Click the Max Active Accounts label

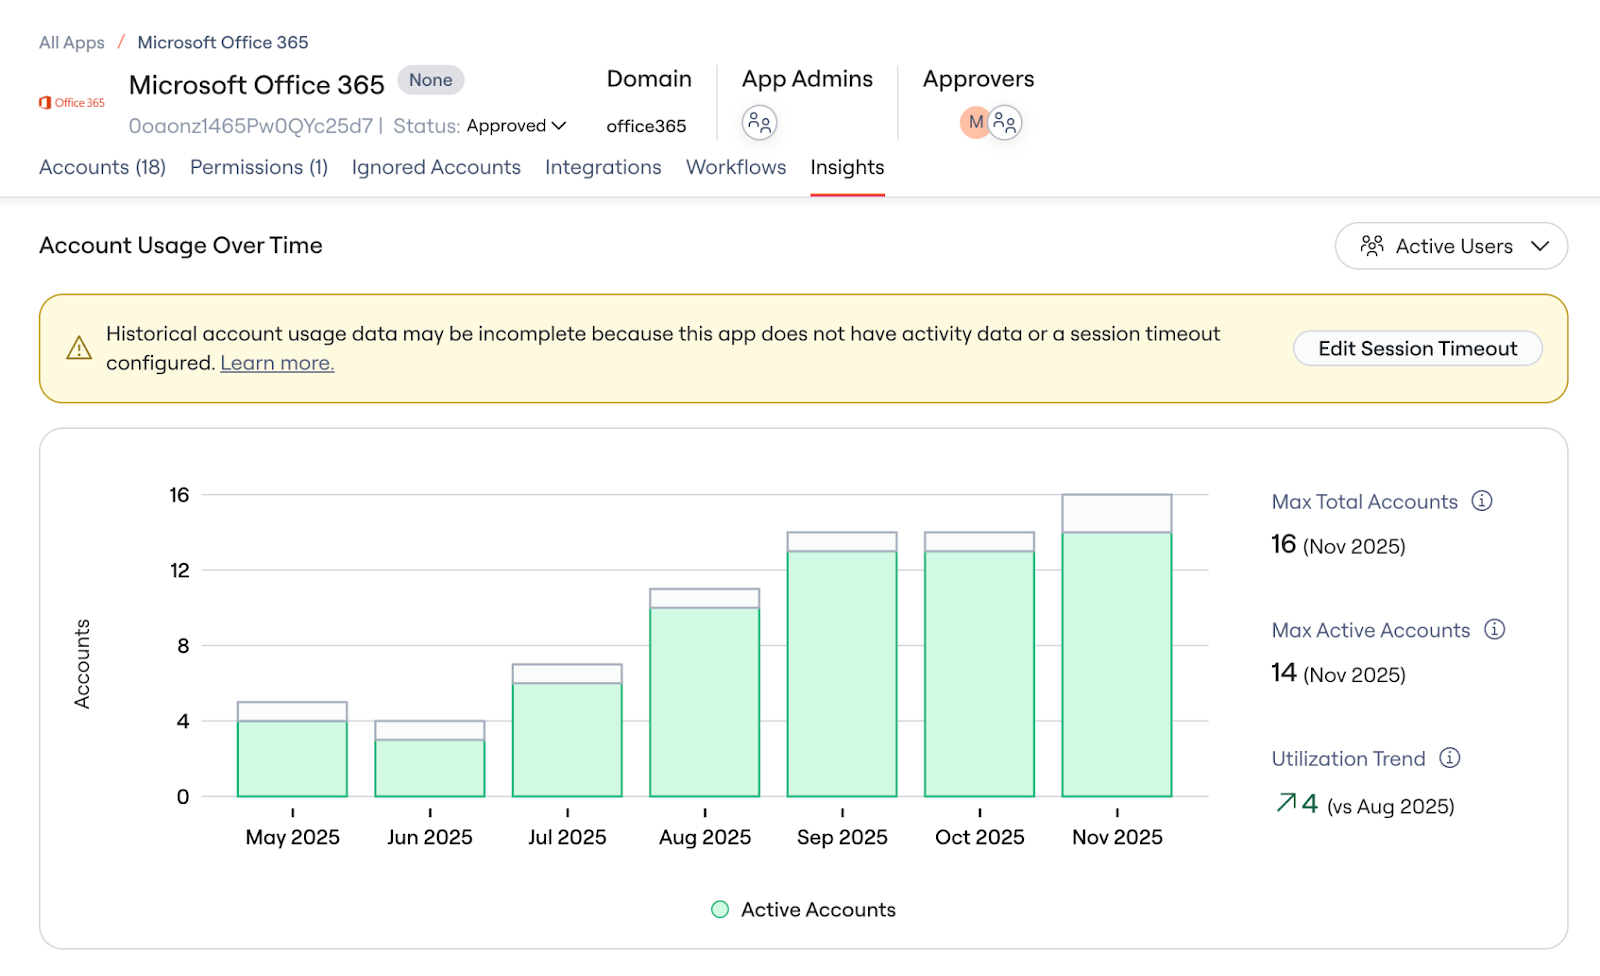tap(1371, 630)
